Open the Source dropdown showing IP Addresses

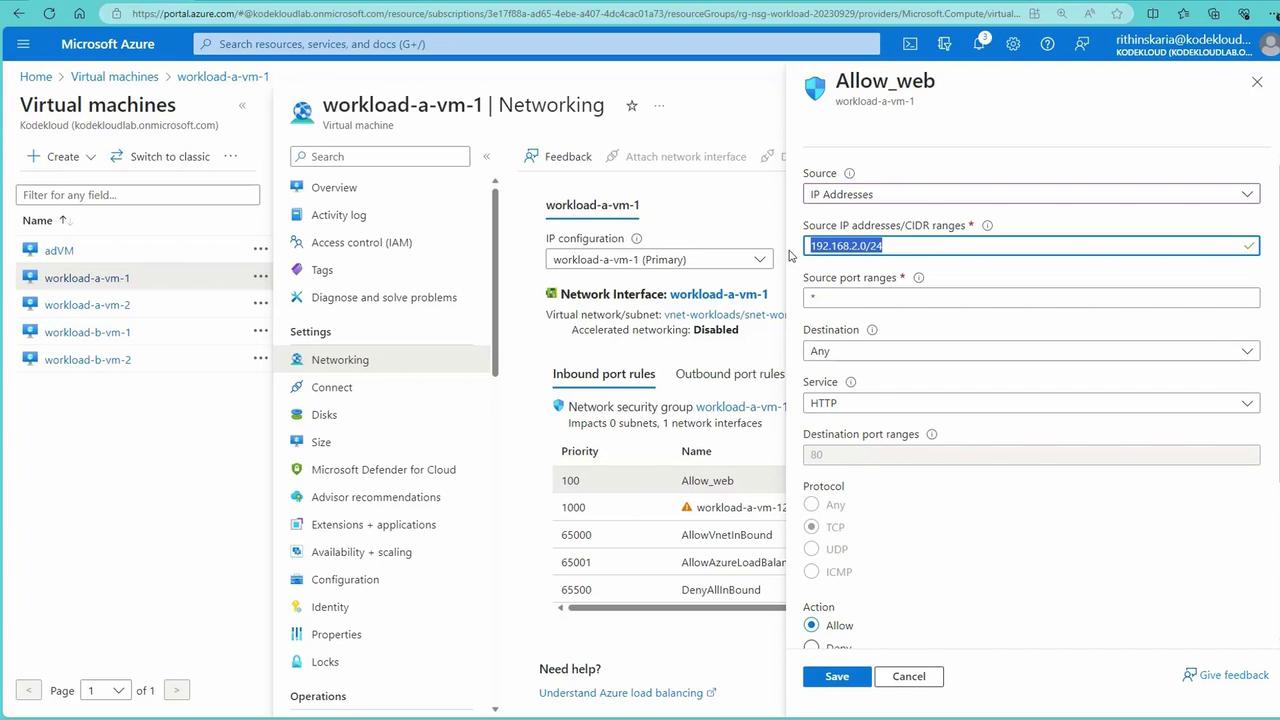(1031, 194)
